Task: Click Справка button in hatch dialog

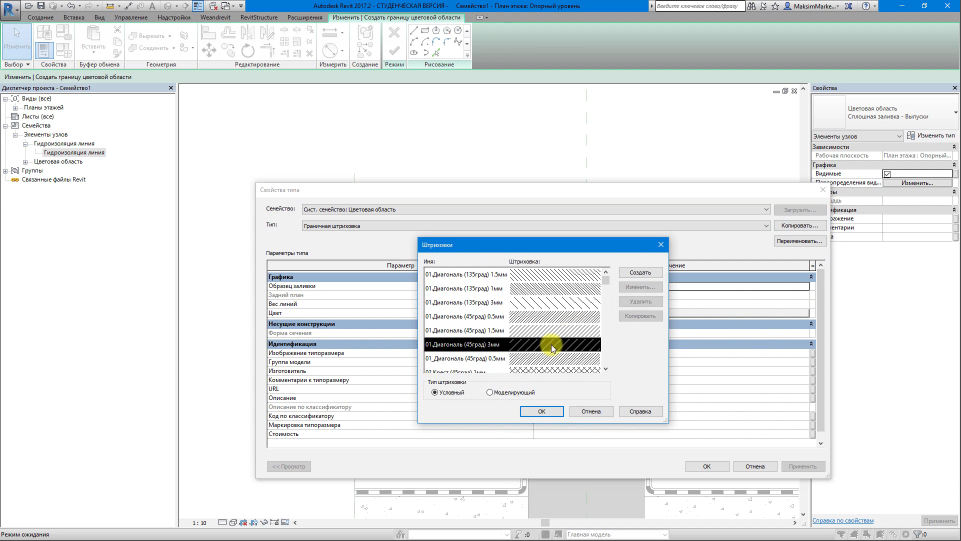Action: click(x=640, y=412)
